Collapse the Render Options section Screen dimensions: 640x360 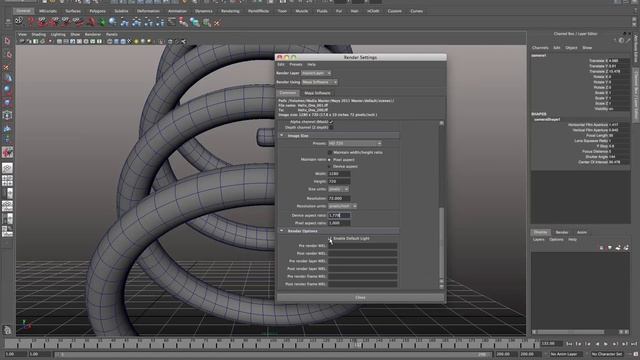coord(282,231)
